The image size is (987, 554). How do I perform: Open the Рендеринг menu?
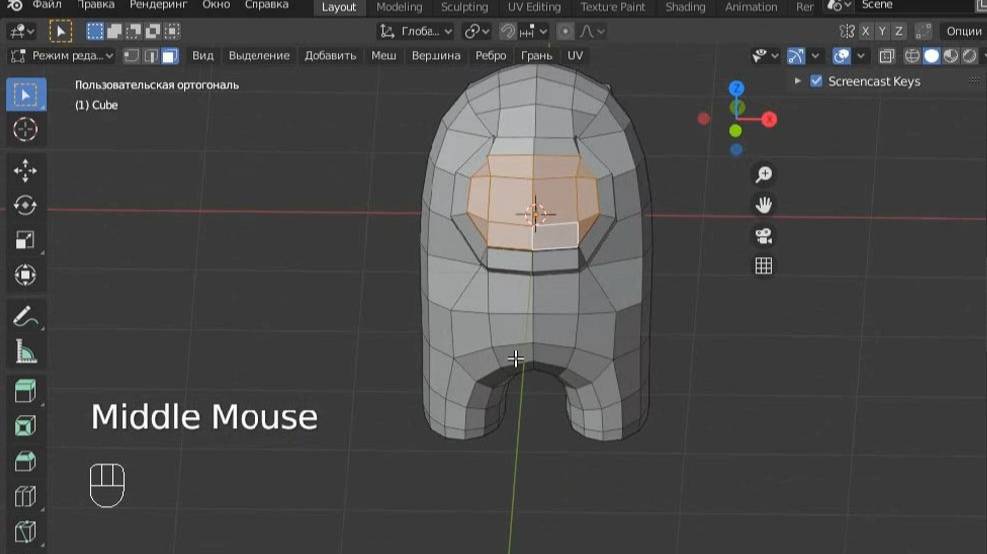coord(158,5)
